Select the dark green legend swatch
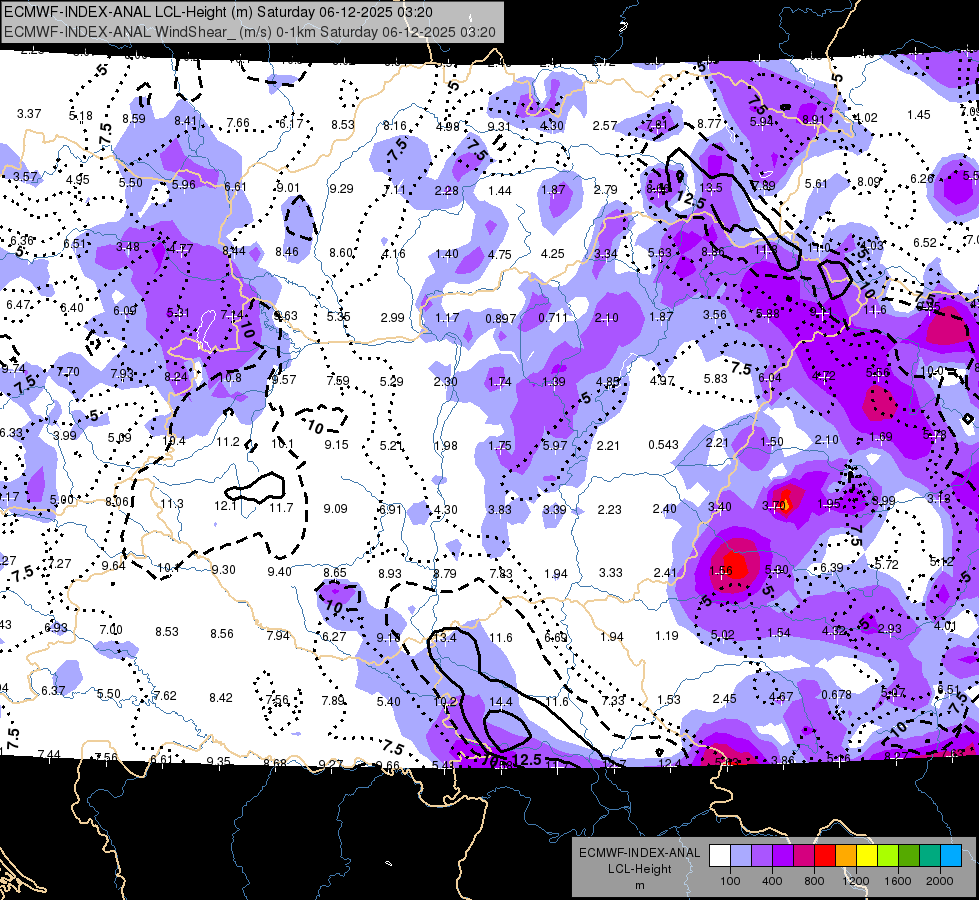979x900 pixels. point(909,855)
